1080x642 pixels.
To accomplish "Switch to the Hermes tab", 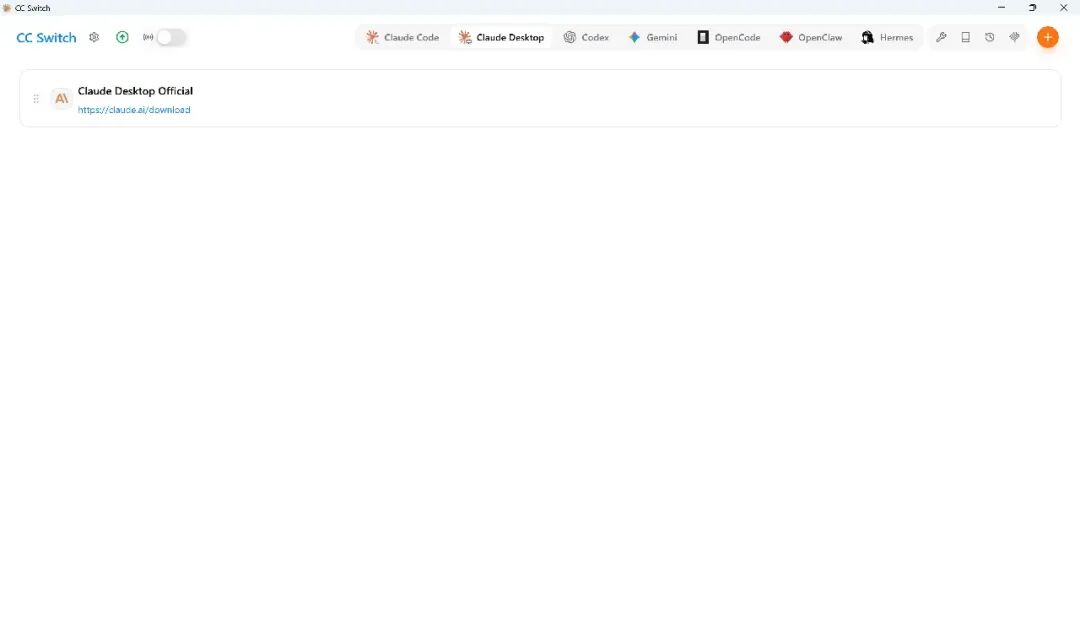I will click(887, 37).
